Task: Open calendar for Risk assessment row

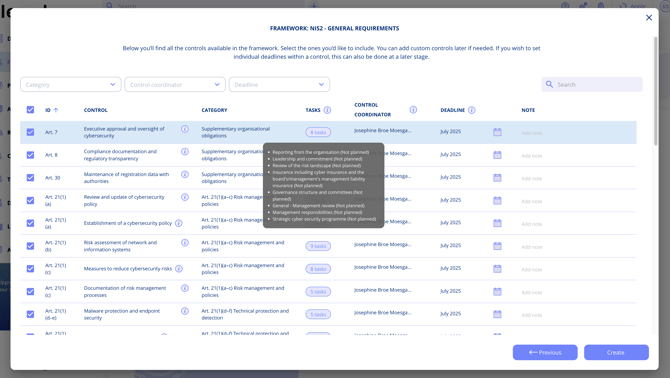Action: [497, 246]
